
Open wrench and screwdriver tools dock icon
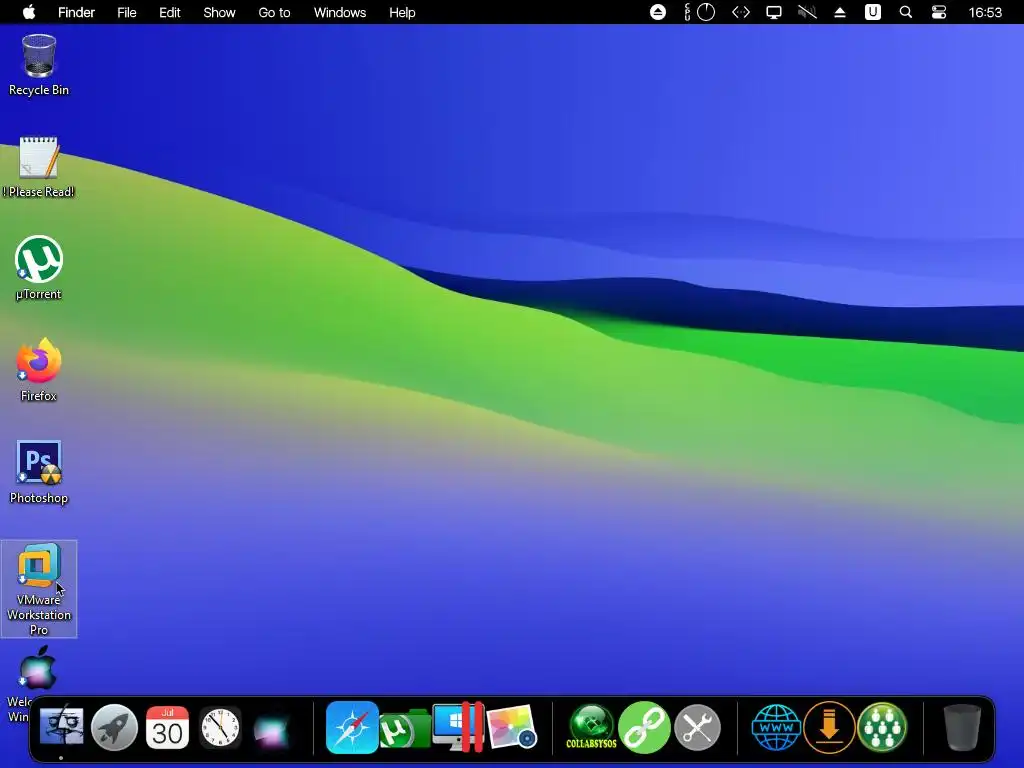tap(697, 727)
